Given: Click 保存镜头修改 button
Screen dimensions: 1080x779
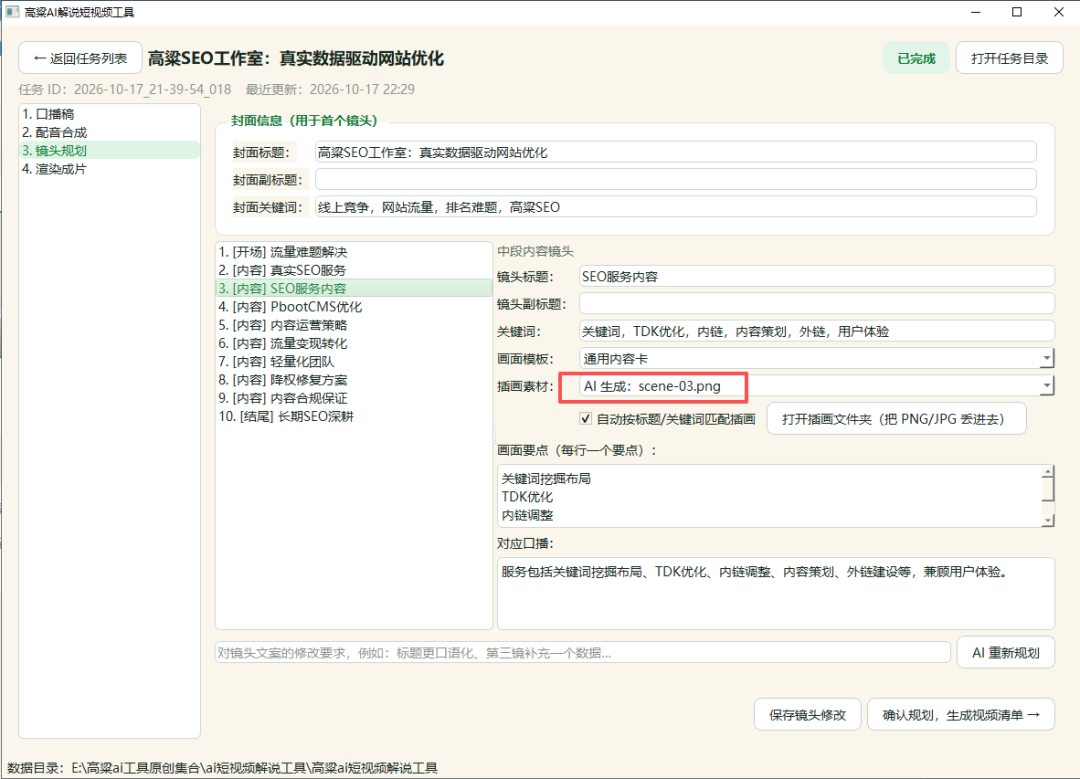Looking at the screenshot, I should [x=807, y=715].
